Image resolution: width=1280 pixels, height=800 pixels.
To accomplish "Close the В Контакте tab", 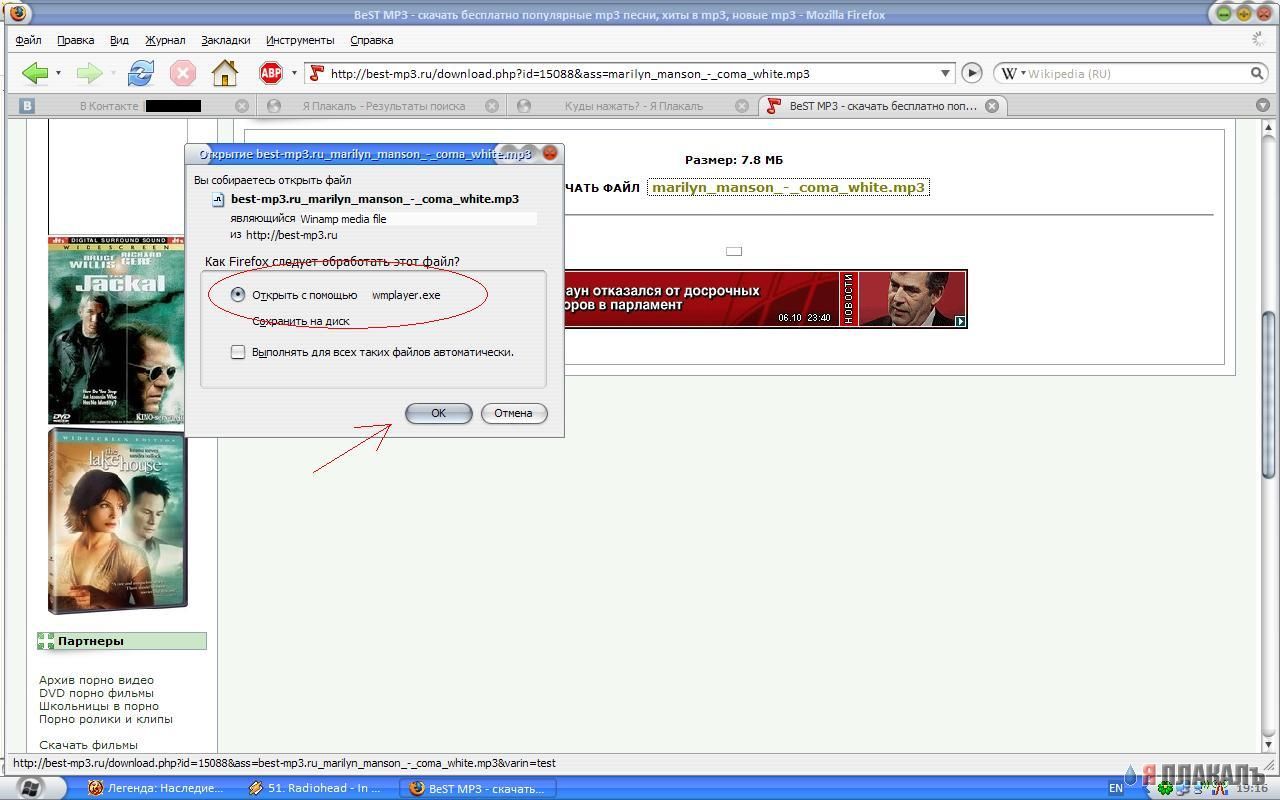I will coord(242,105).
